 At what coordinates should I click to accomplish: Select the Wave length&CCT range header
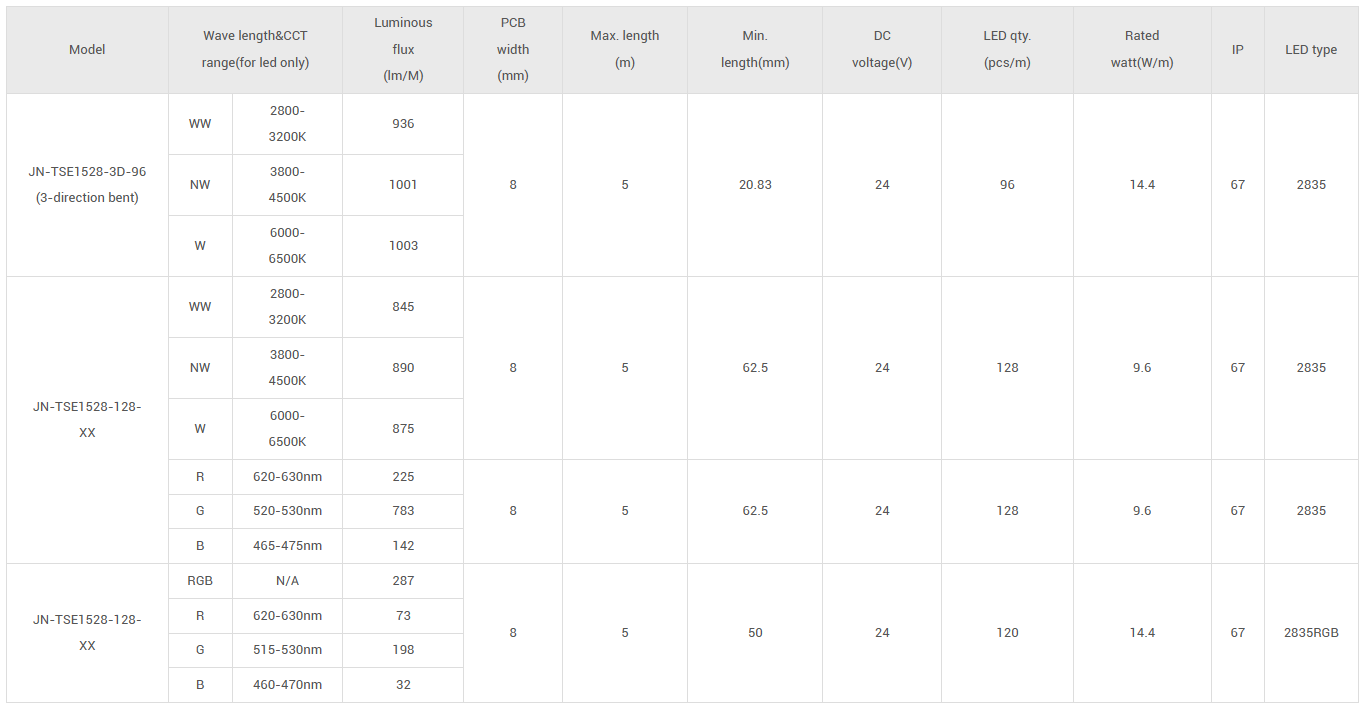pyautogui.click(x=255, y=49)
